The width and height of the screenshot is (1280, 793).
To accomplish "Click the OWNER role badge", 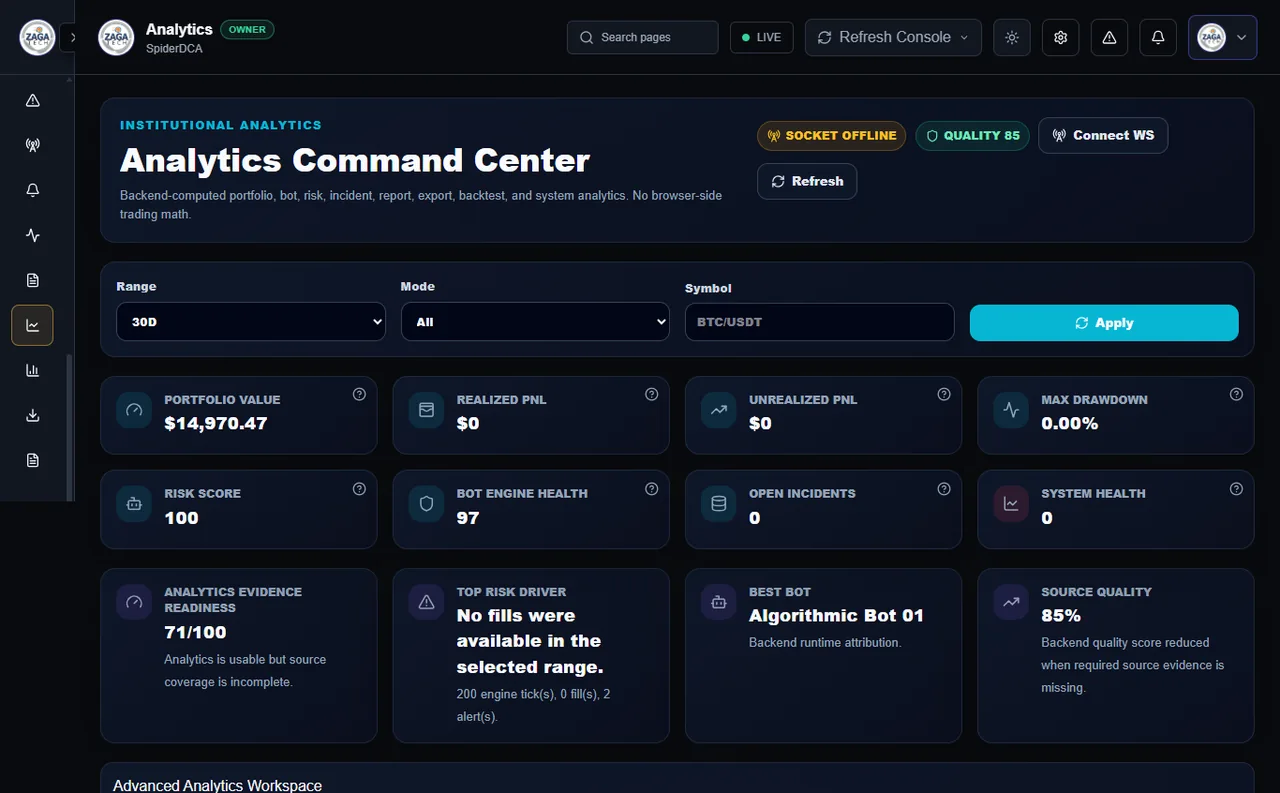I will point(247,29).
